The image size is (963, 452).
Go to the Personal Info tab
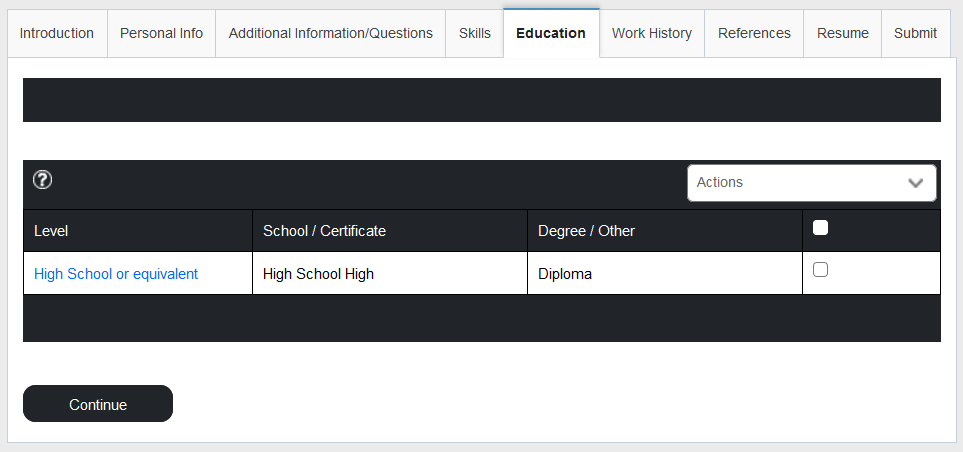click(x=162, y=33)
